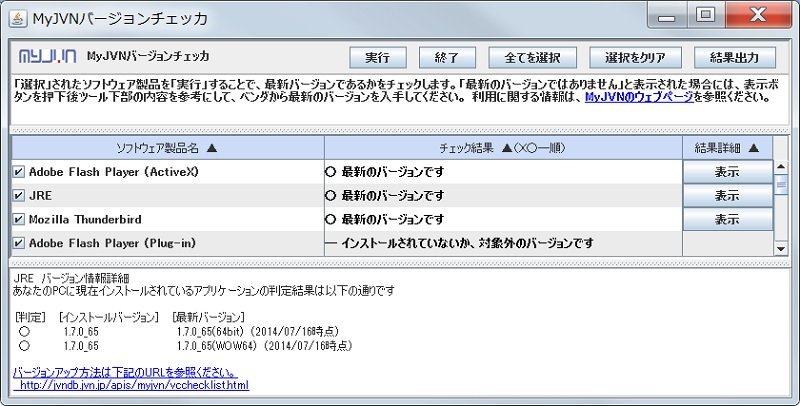Click the 全てを選択 button
The width and height of the screenshot is (800, 406).
pyautogui.click(x=532, y=58)
